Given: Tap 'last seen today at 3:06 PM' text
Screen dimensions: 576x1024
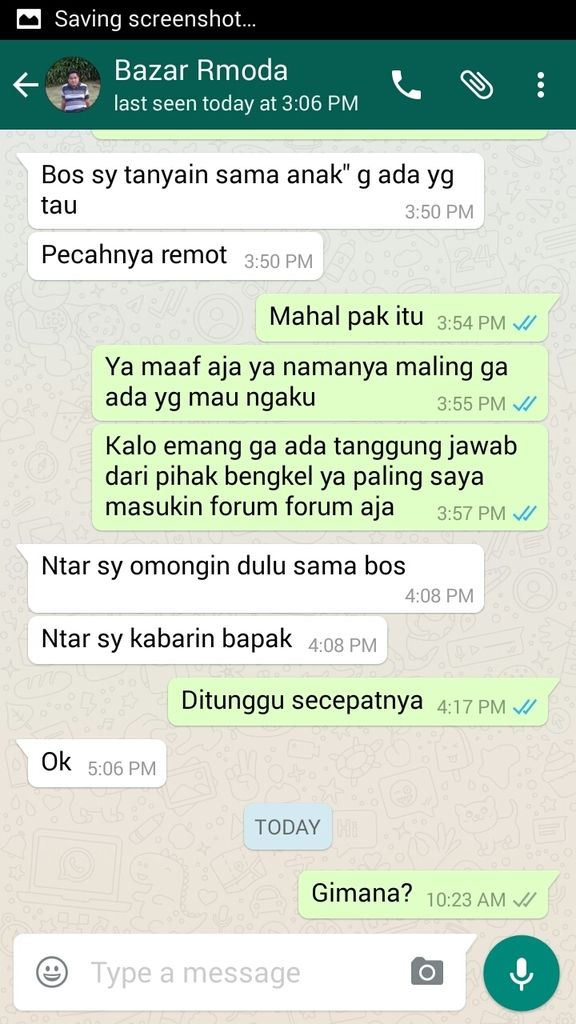Looking at the screenshot, I should 236,103.
